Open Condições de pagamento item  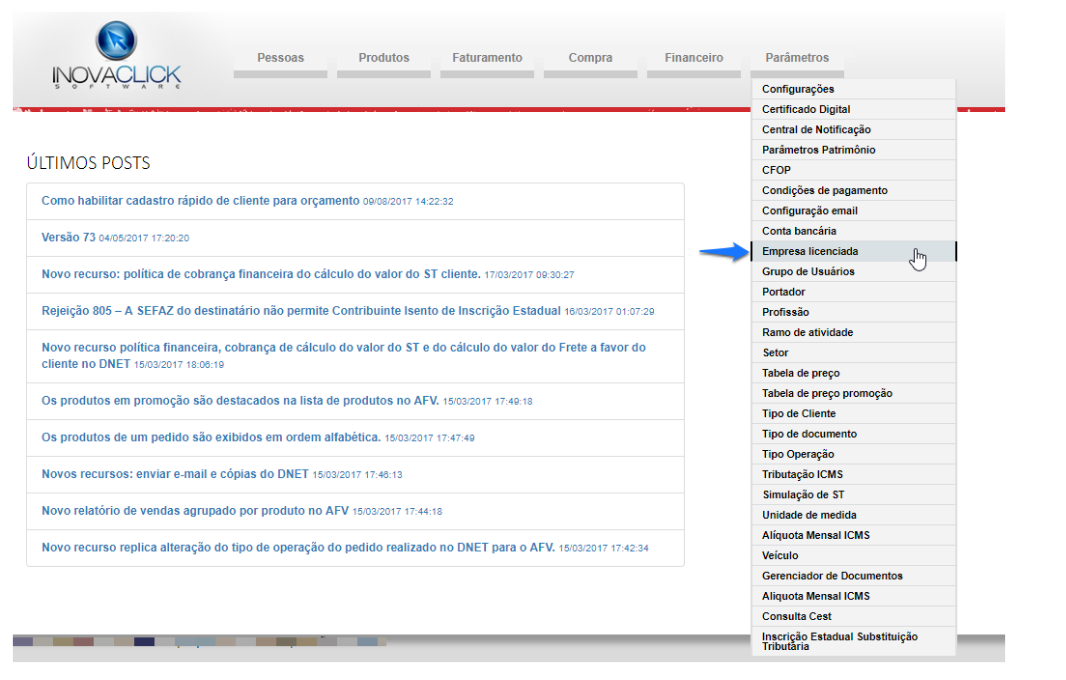[x=824, y=190]
